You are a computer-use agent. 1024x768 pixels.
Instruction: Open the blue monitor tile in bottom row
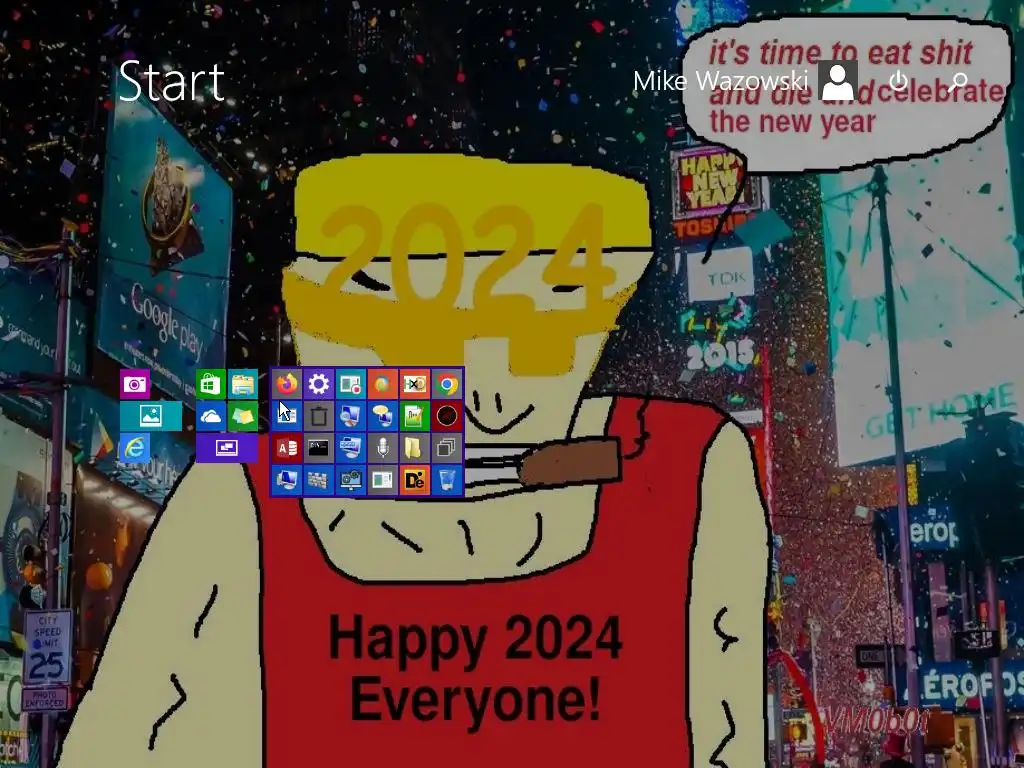[287, 480]
